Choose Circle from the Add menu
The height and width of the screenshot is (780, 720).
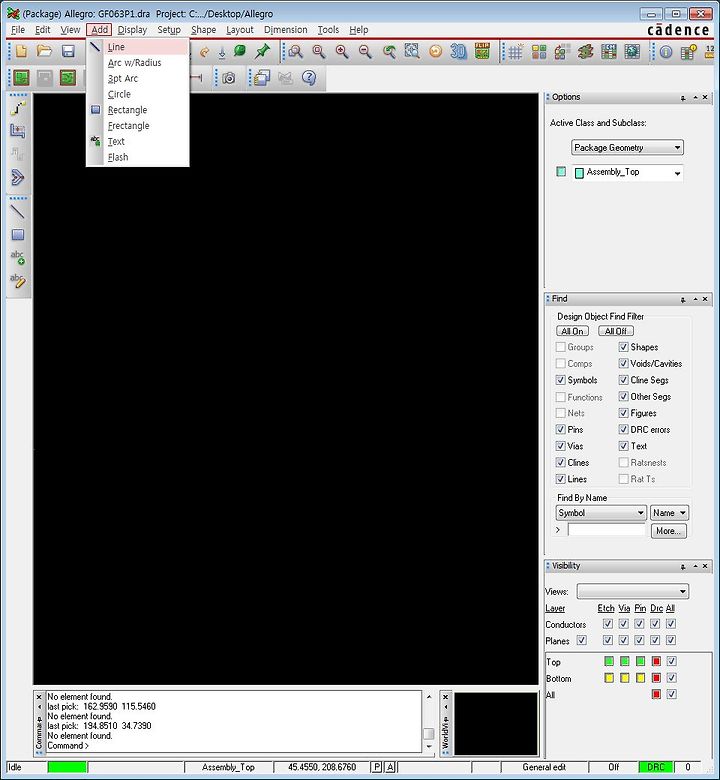[138, 94]
